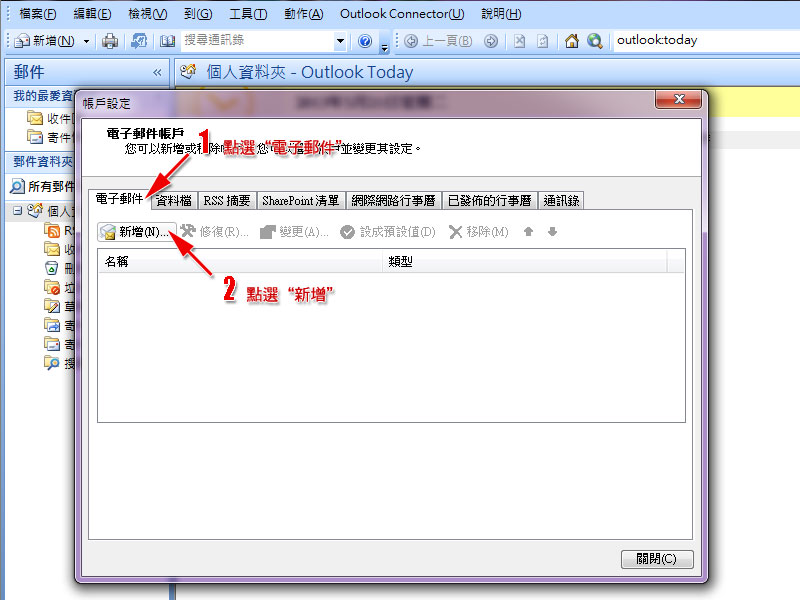
Task: Click the Stop page icon
Action: tap(519, 41)
